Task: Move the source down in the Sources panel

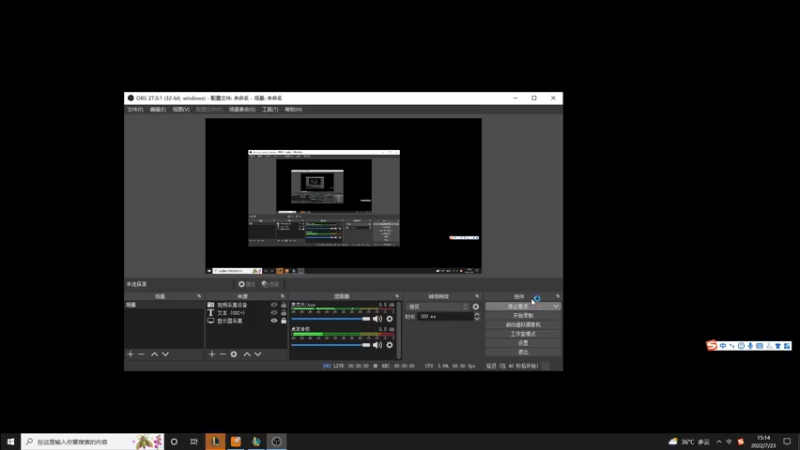Action: click(x=258, y=354)
